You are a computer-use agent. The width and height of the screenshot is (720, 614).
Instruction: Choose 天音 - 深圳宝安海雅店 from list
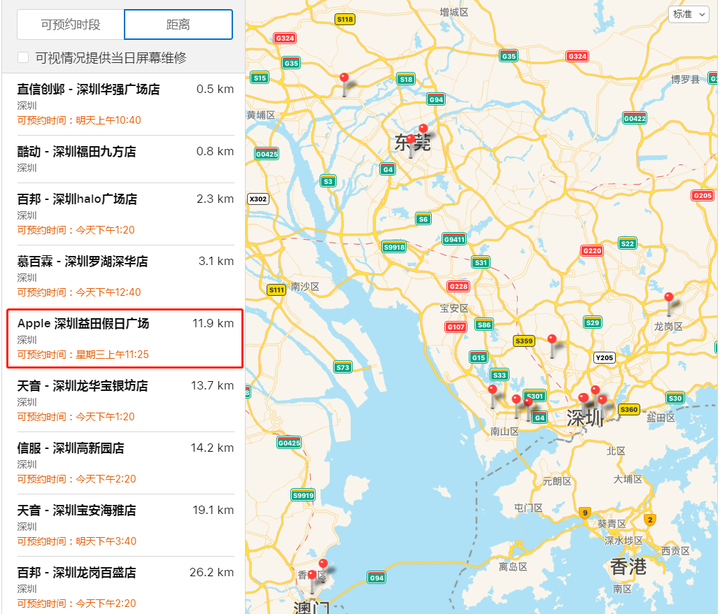(x=125, y=525)
